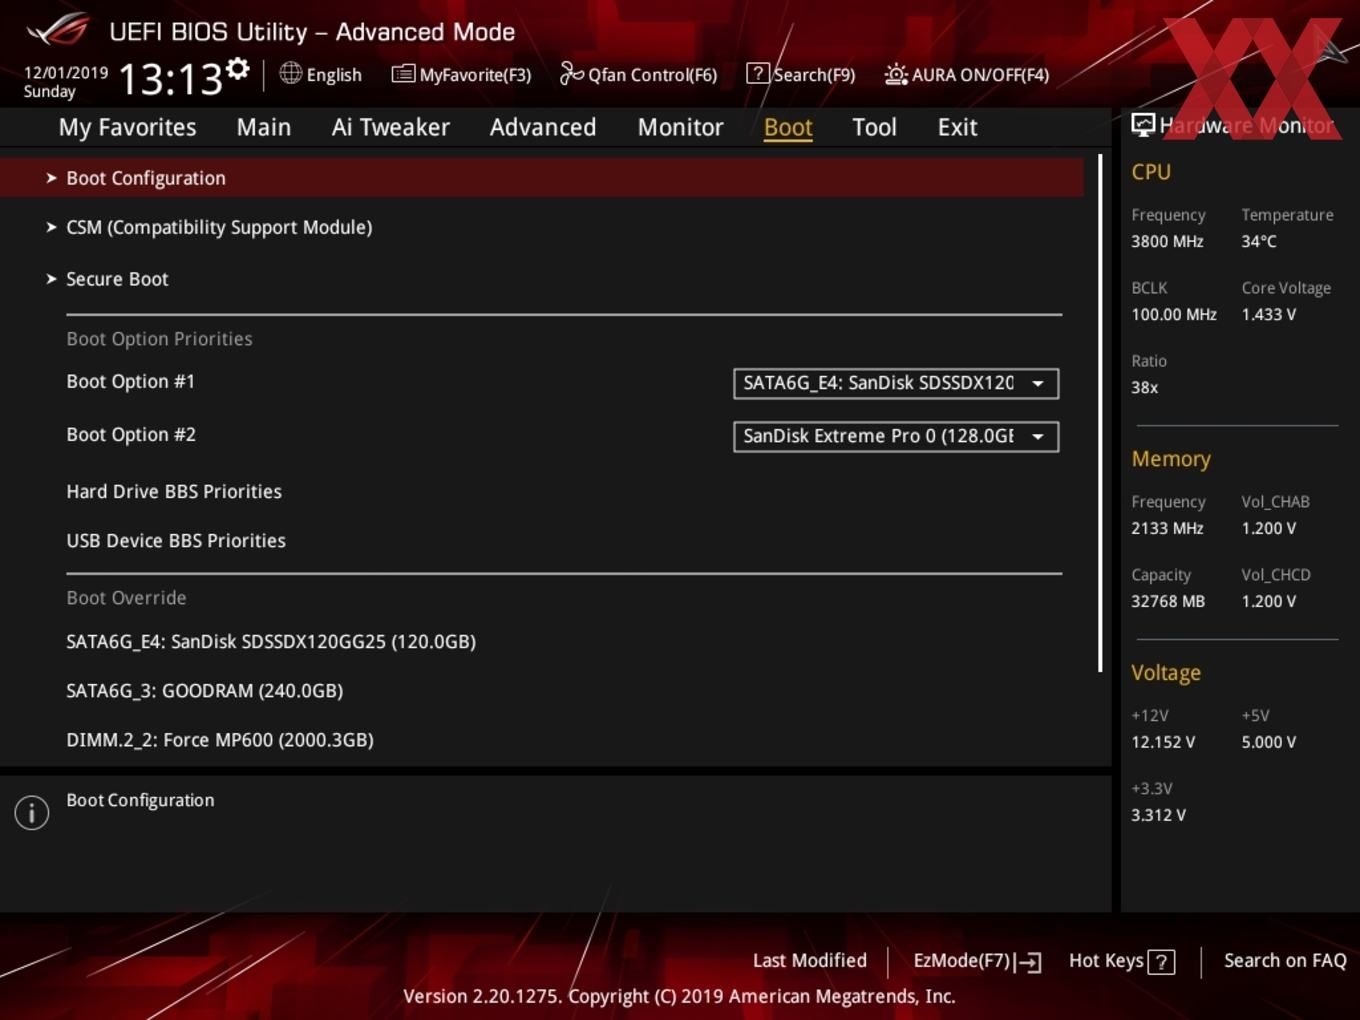Open the My Favorites tab
Image resolution: width=1360 pixels, height=1020 pixels.
pyautogui.click(x=127, y=128)
